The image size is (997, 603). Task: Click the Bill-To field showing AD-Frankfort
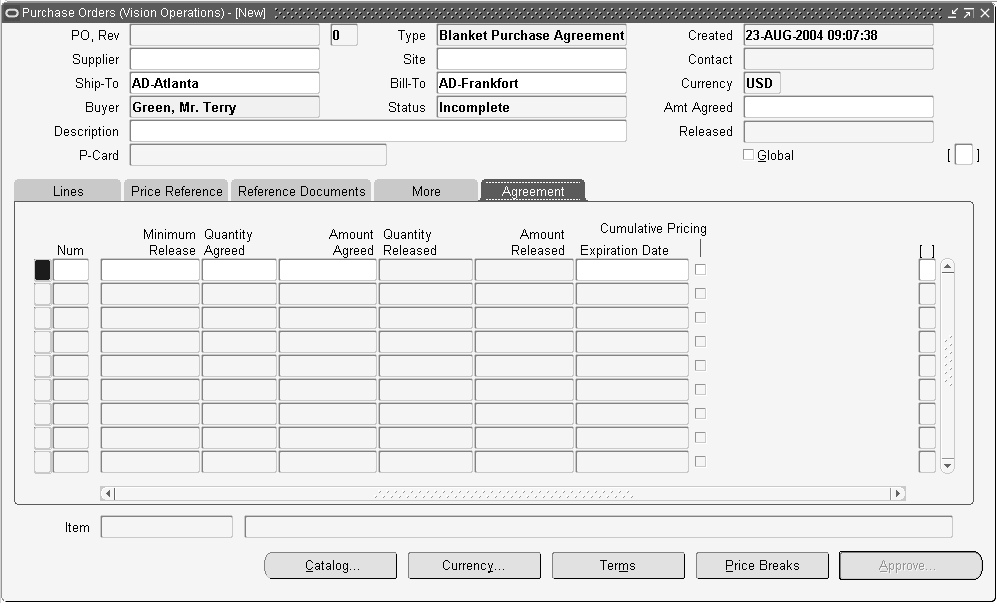point(532,83)
